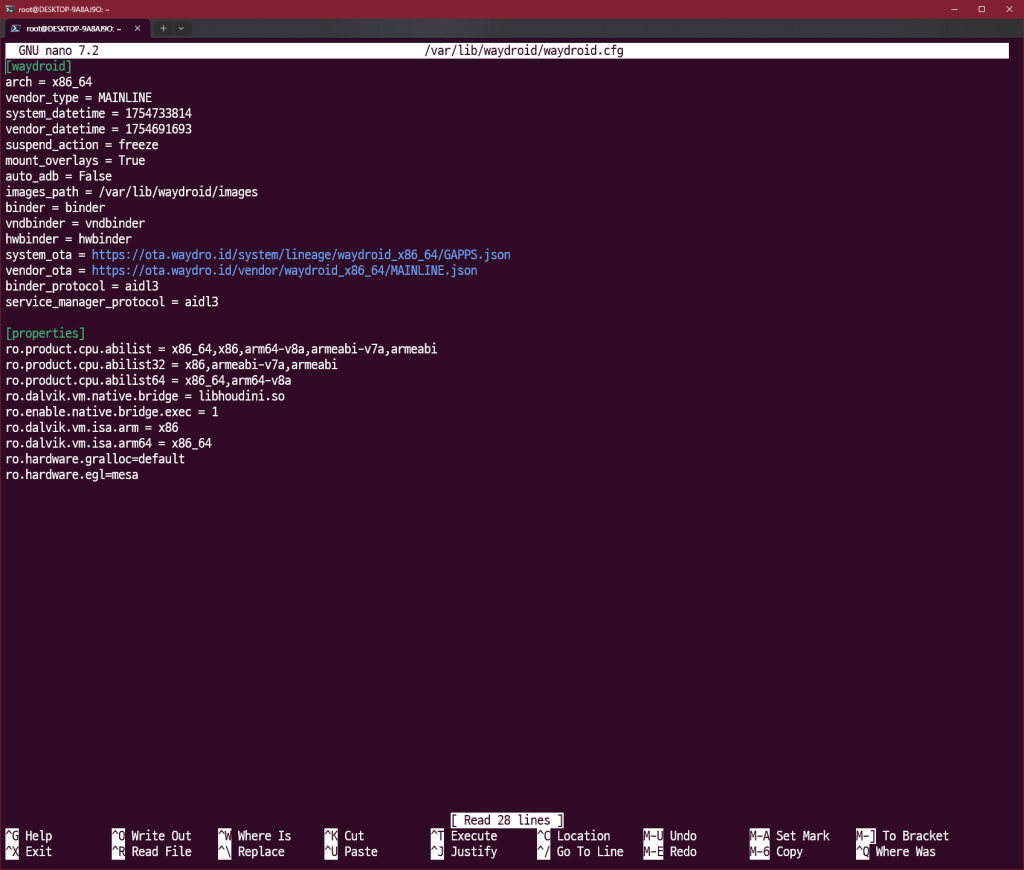Place cursor on the [properties] section header

click(x=45, y=333)
